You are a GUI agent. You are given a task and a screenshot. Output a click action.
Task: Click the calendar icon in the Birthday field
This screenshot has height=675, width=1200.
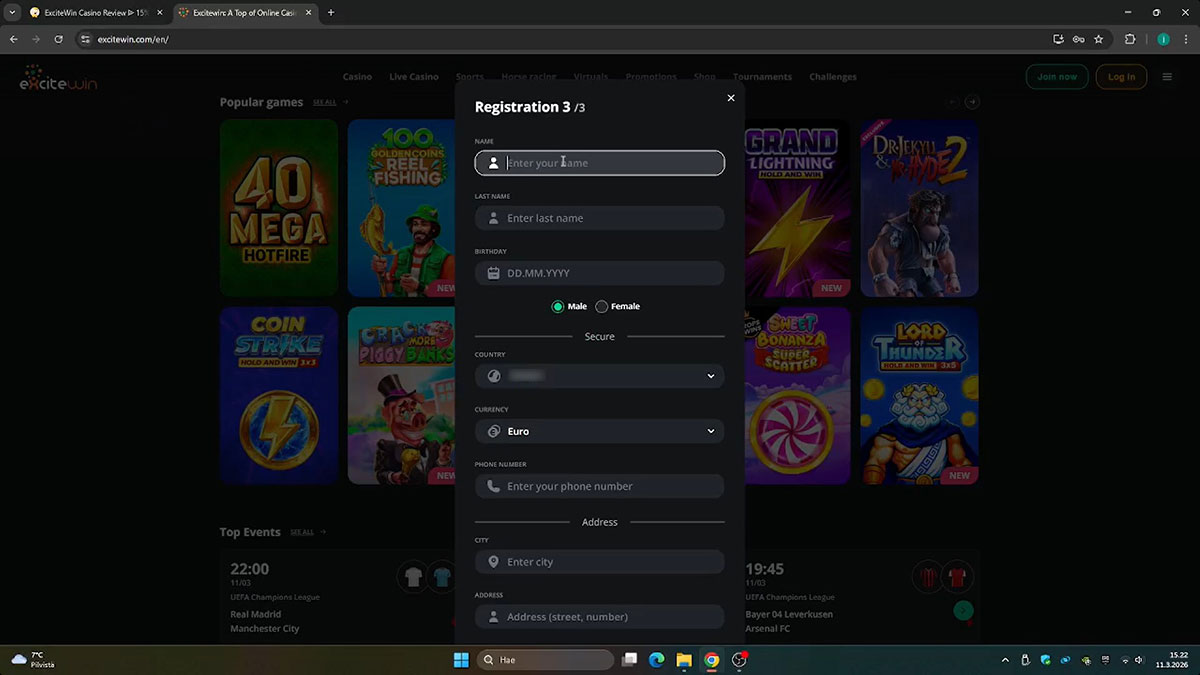pyautogui.click(x=493, y=272)
